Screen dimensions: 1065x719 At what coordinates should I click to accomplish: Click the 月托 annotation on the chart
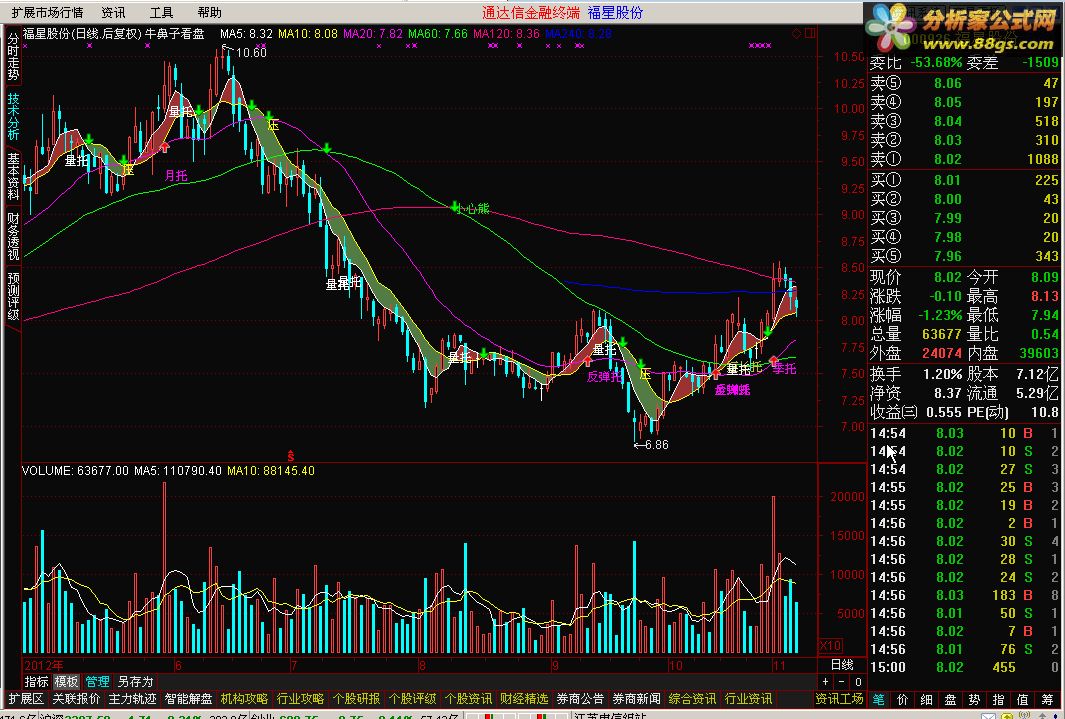(x=176, y=175)
